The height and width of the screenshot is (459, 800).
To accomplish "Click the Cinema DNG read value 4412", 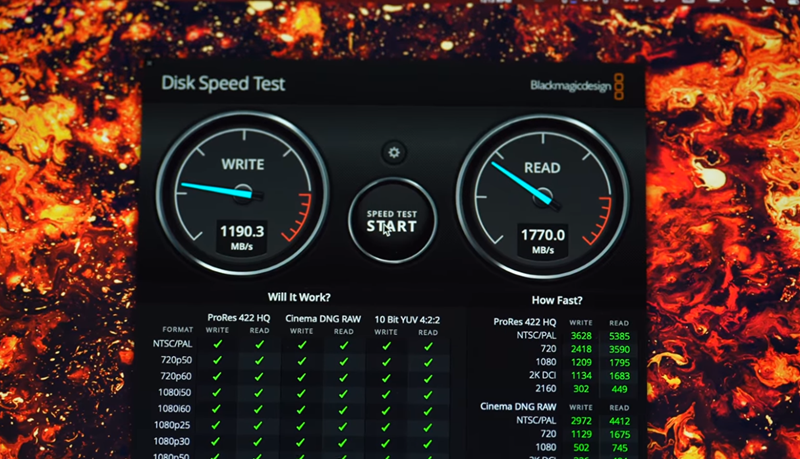I will (x=619, y=421).
